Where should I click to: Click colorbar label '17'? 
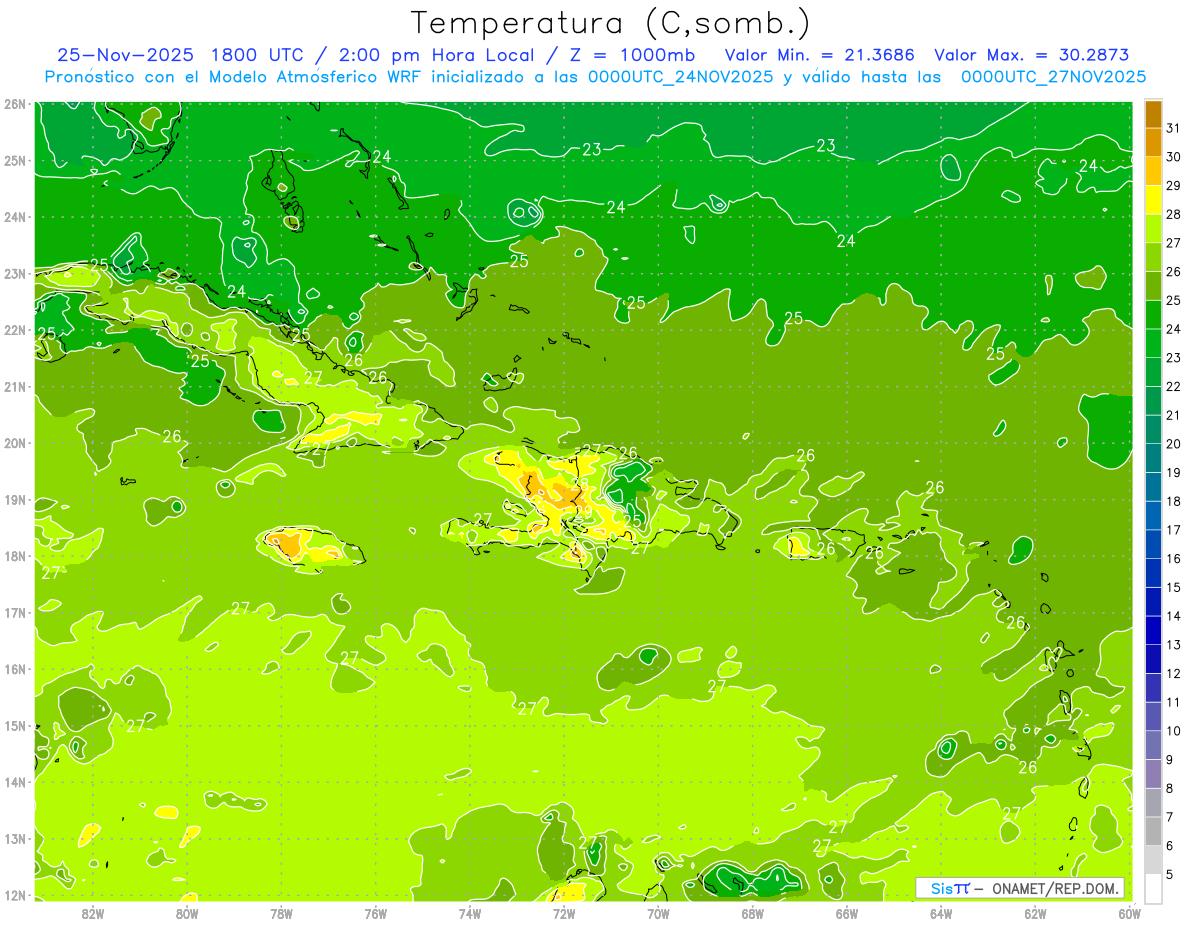1173,530
